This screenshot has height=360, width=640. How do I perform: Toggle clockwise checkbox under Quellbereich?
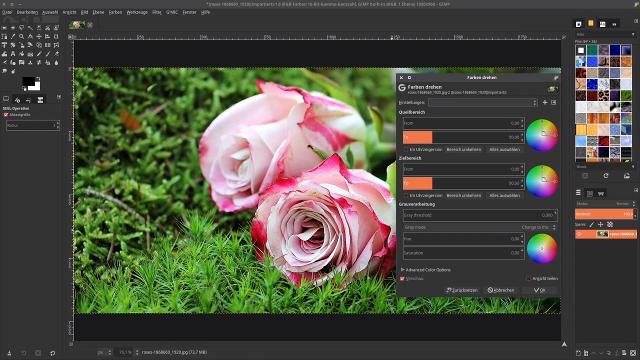pos(406,150)
